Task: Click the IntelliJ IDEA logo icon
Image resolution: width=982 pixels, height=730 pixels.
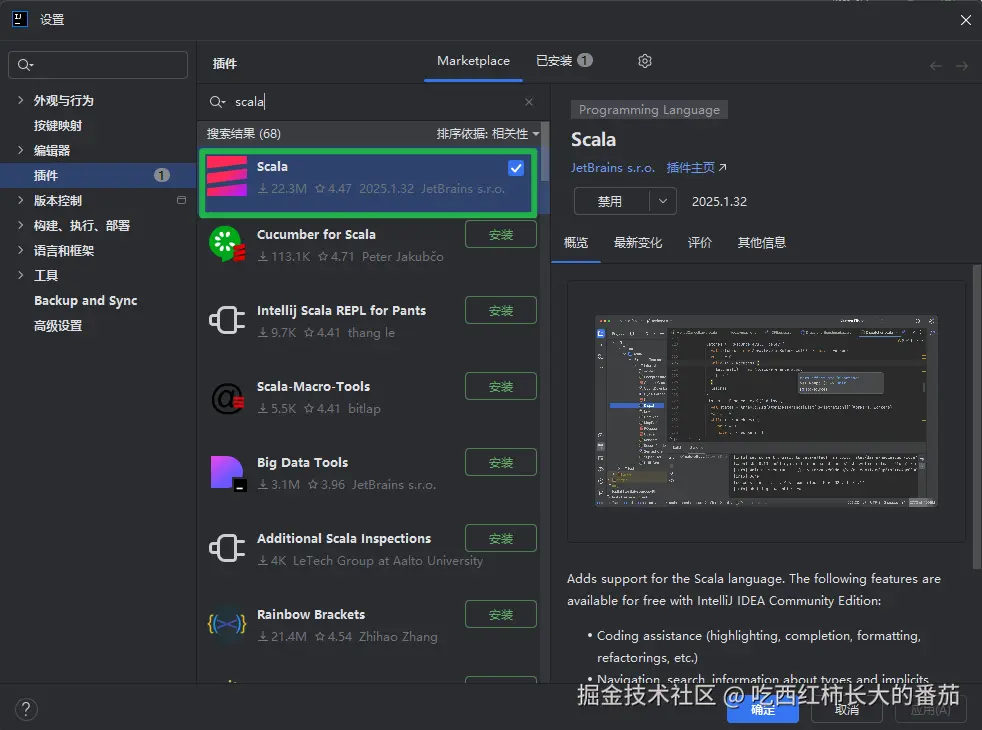Action: pos(20,19)
